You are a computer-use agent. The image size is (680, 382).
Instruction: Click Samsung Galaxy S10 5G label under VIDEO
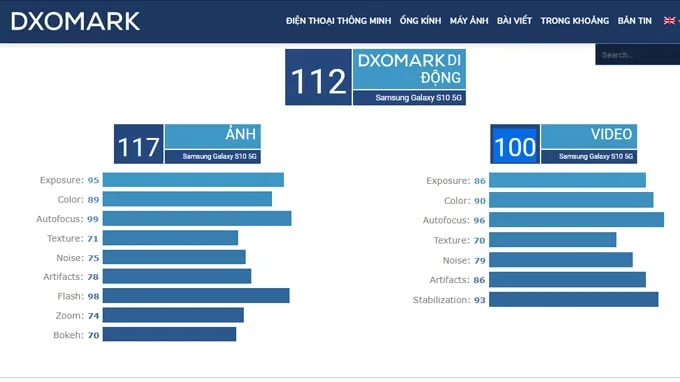coord(589,157)
